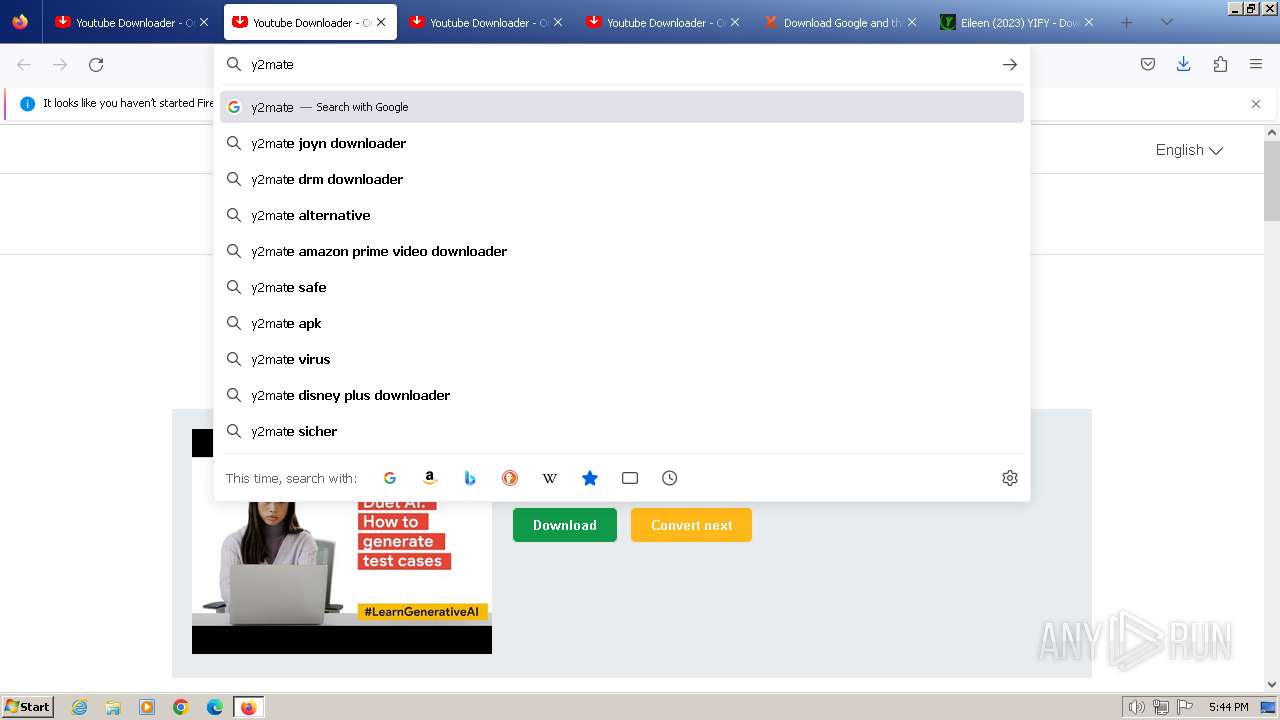The height and width of the screenshot is (720, 1280).
Task: Search with Amazon engine shortcut icon
Action: pyautogui.click(x=430, y=478)
